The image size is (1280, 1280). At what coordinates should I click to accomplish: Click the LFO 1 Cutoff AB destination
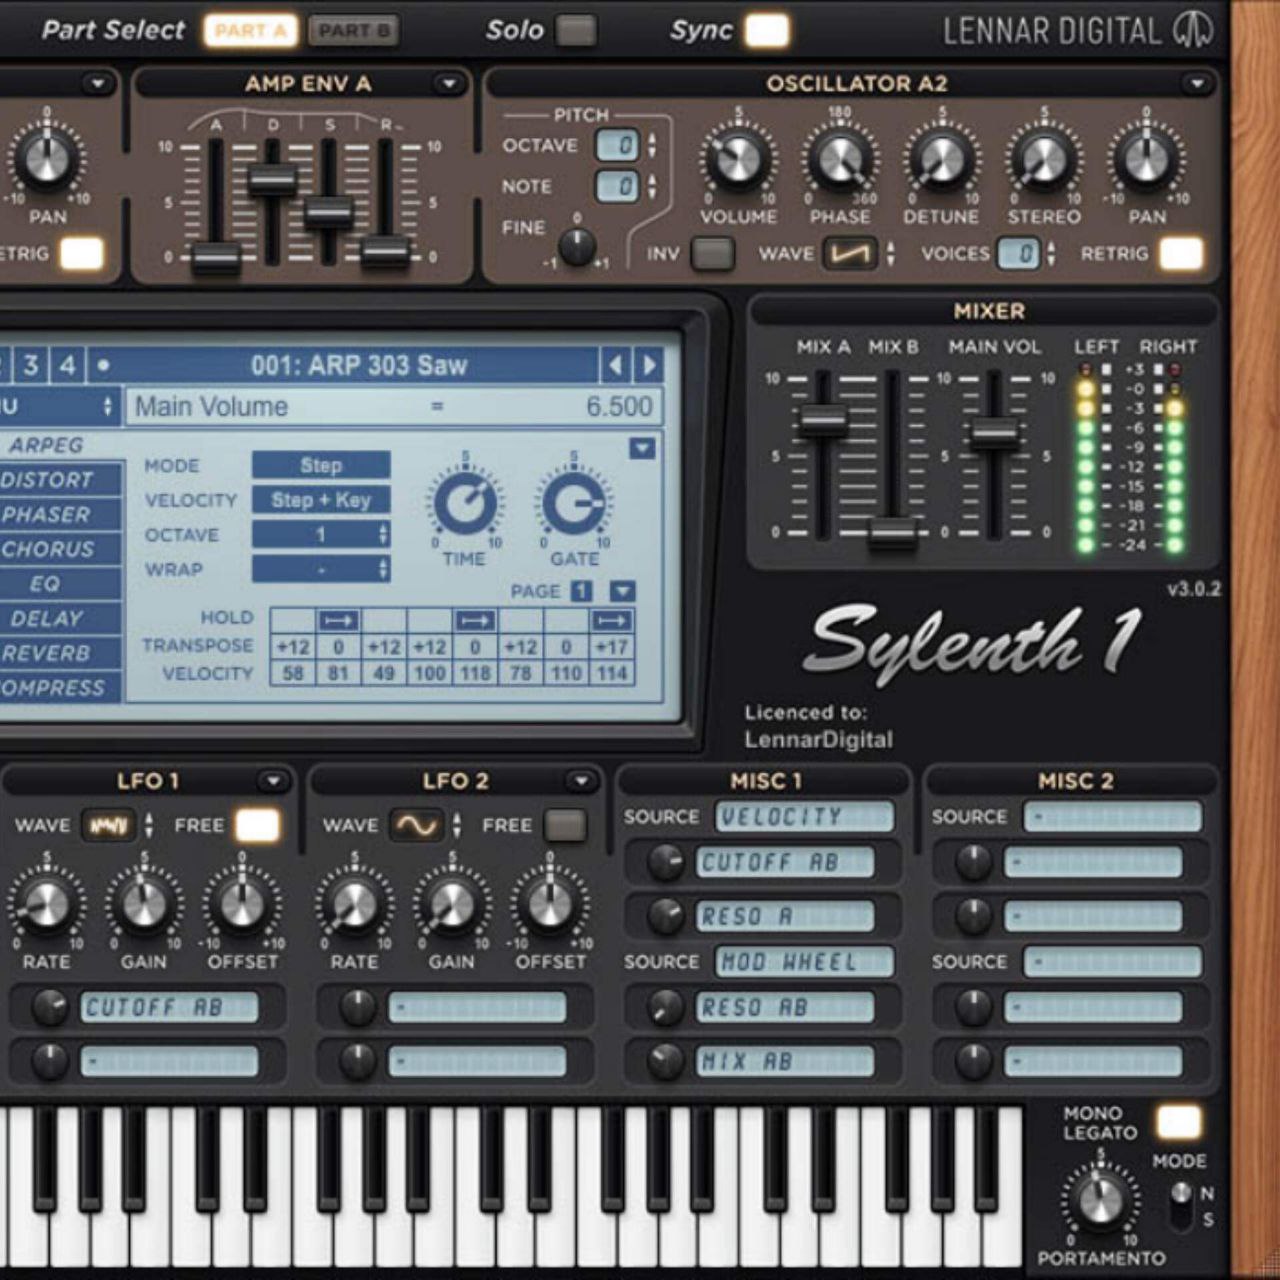tap(169, 1007)
